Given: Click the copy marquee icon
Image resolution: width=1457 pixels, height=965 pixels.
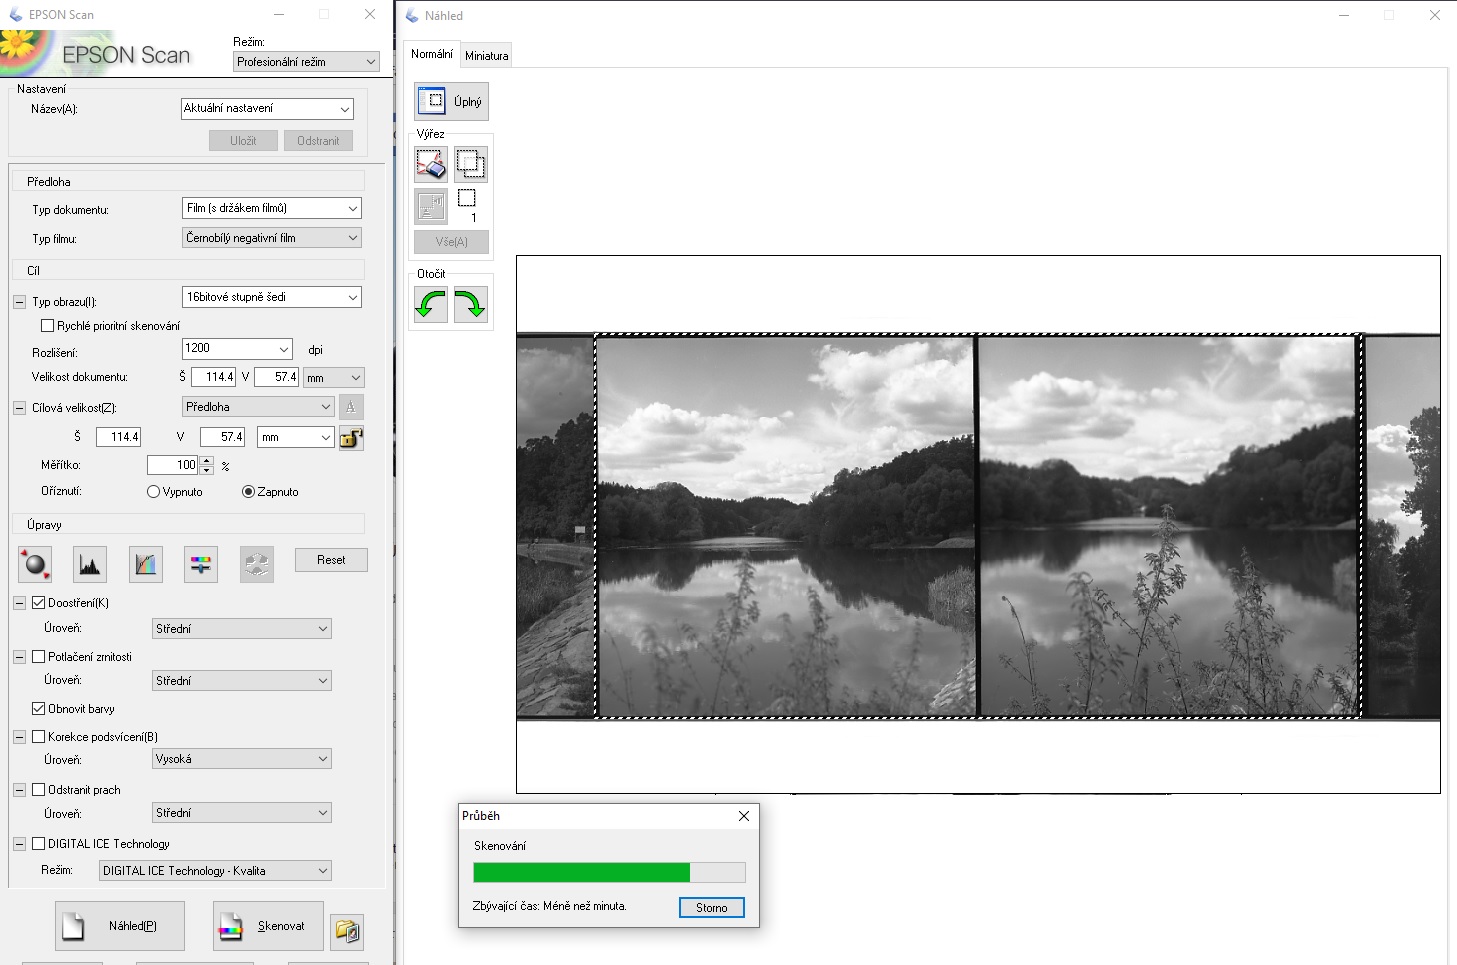Looking at the screenshot, I should (x=471, y=164).
